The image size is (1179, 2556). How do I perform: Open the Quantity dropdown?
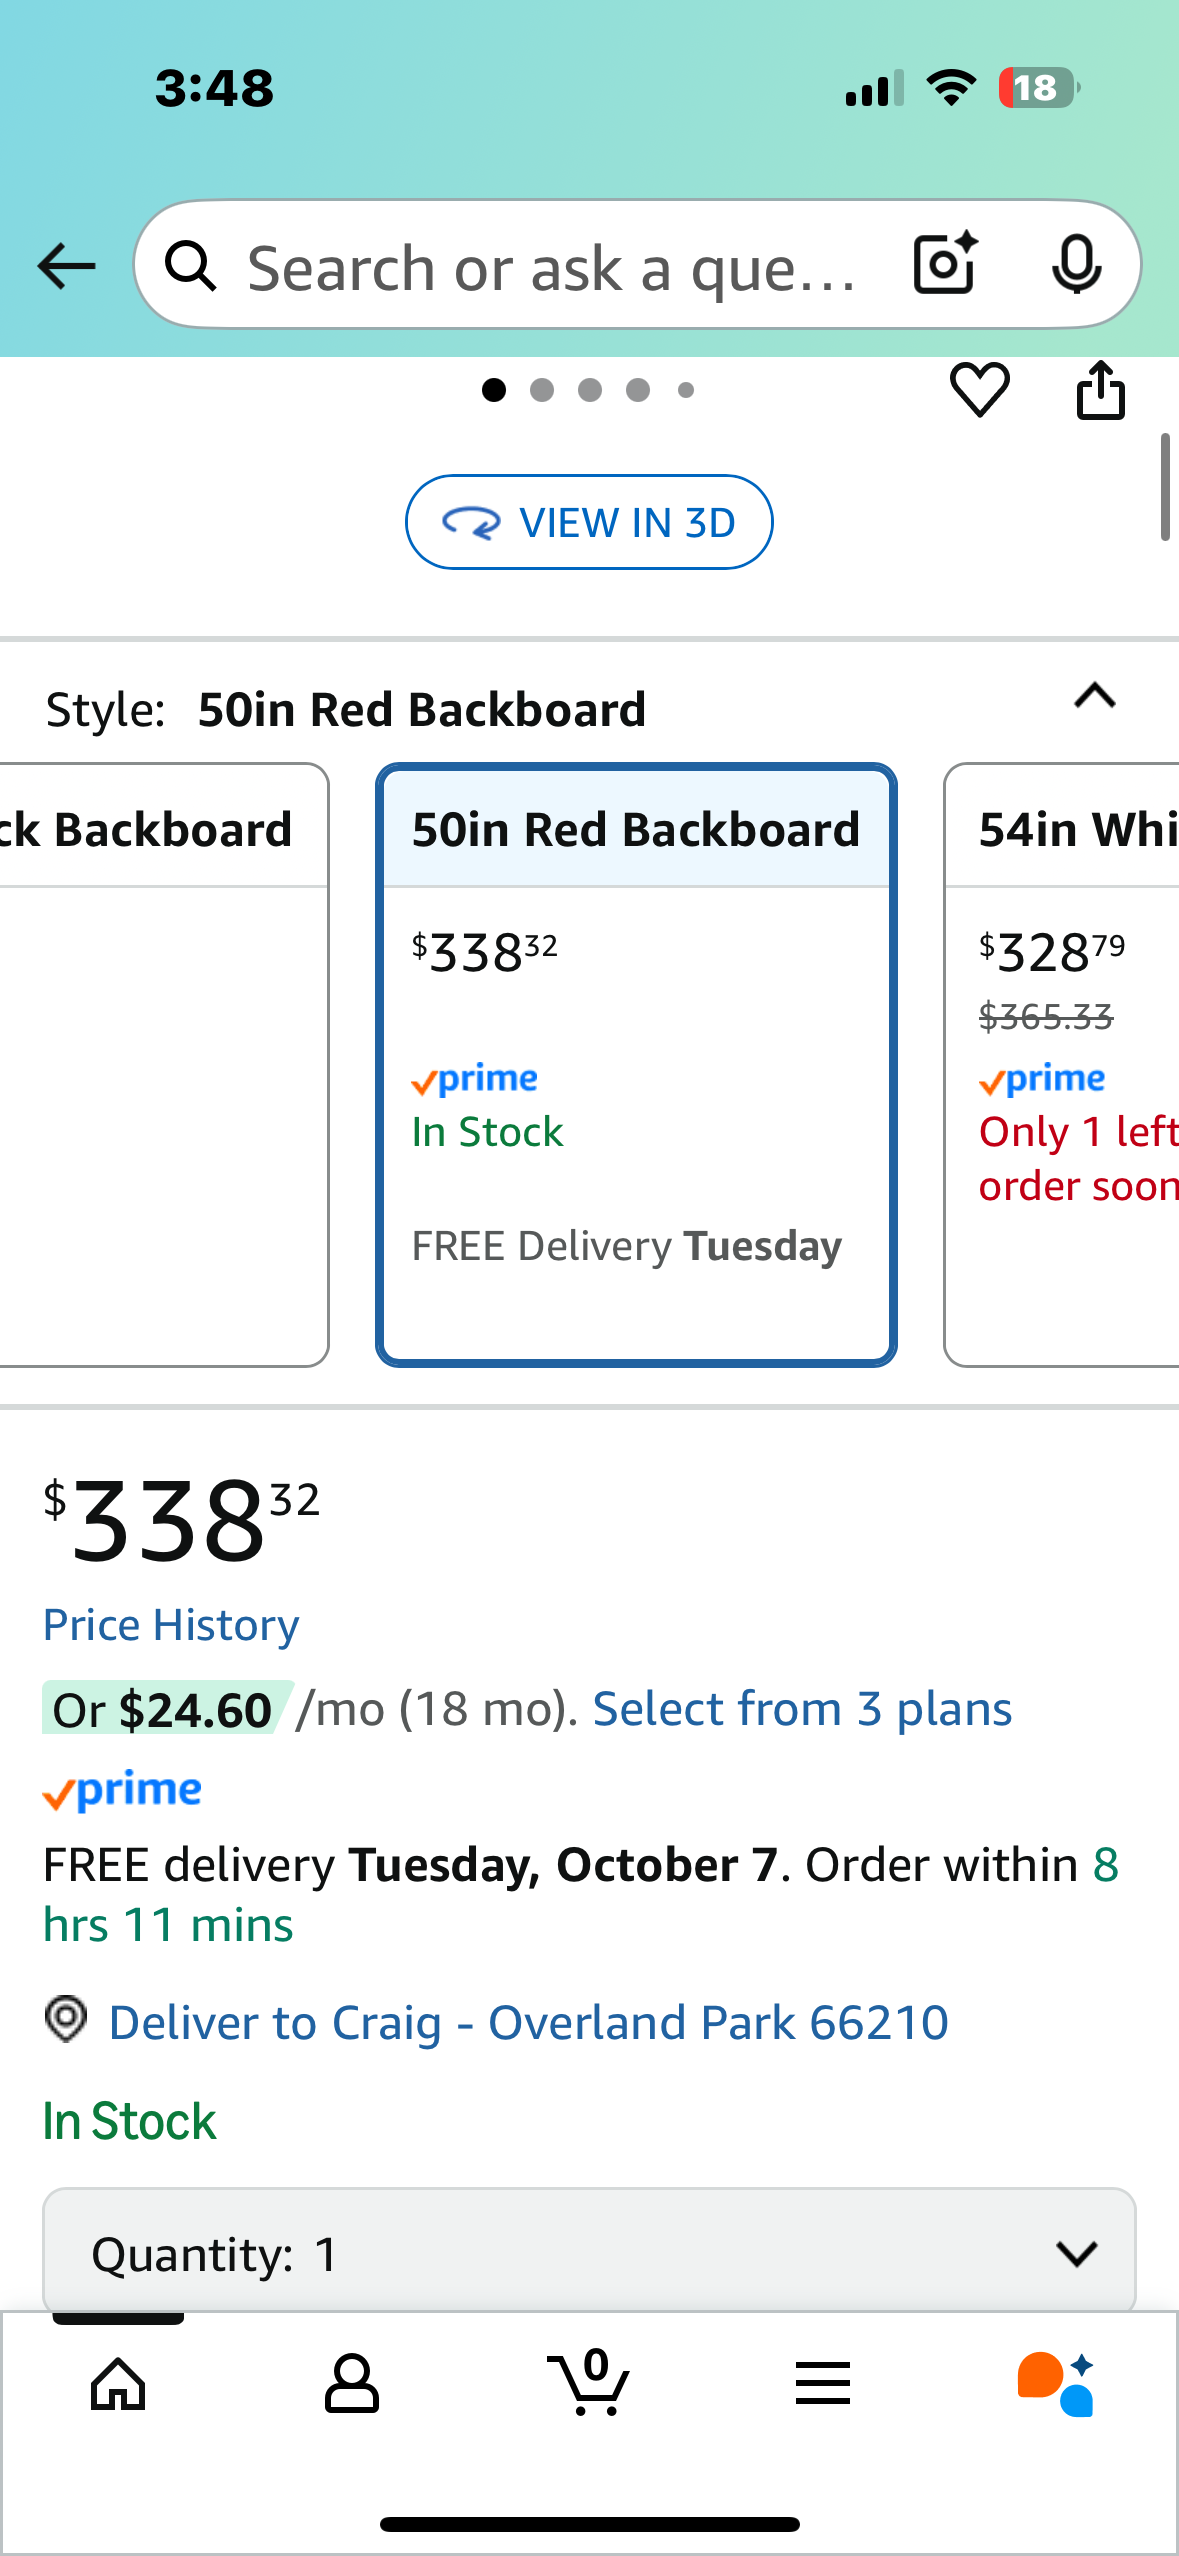589,2253
